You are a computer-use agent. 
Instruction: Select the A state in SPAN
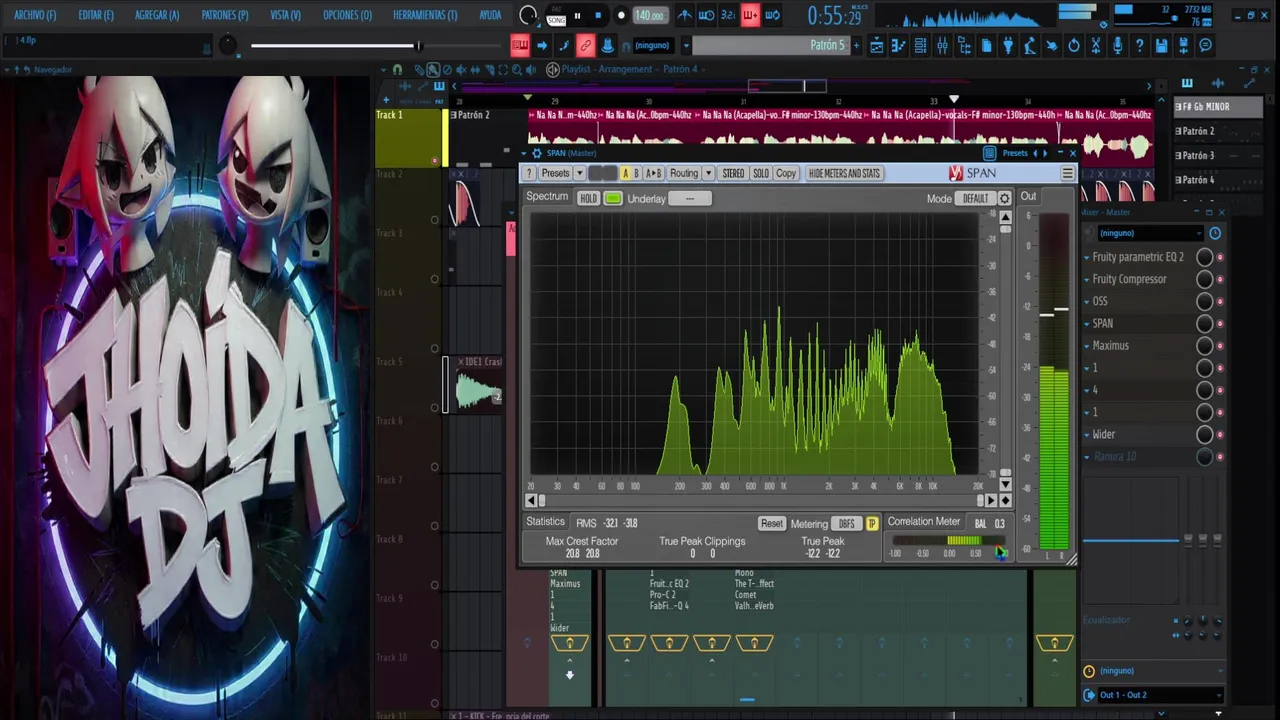pyautogui.click(x=625, y=173)
